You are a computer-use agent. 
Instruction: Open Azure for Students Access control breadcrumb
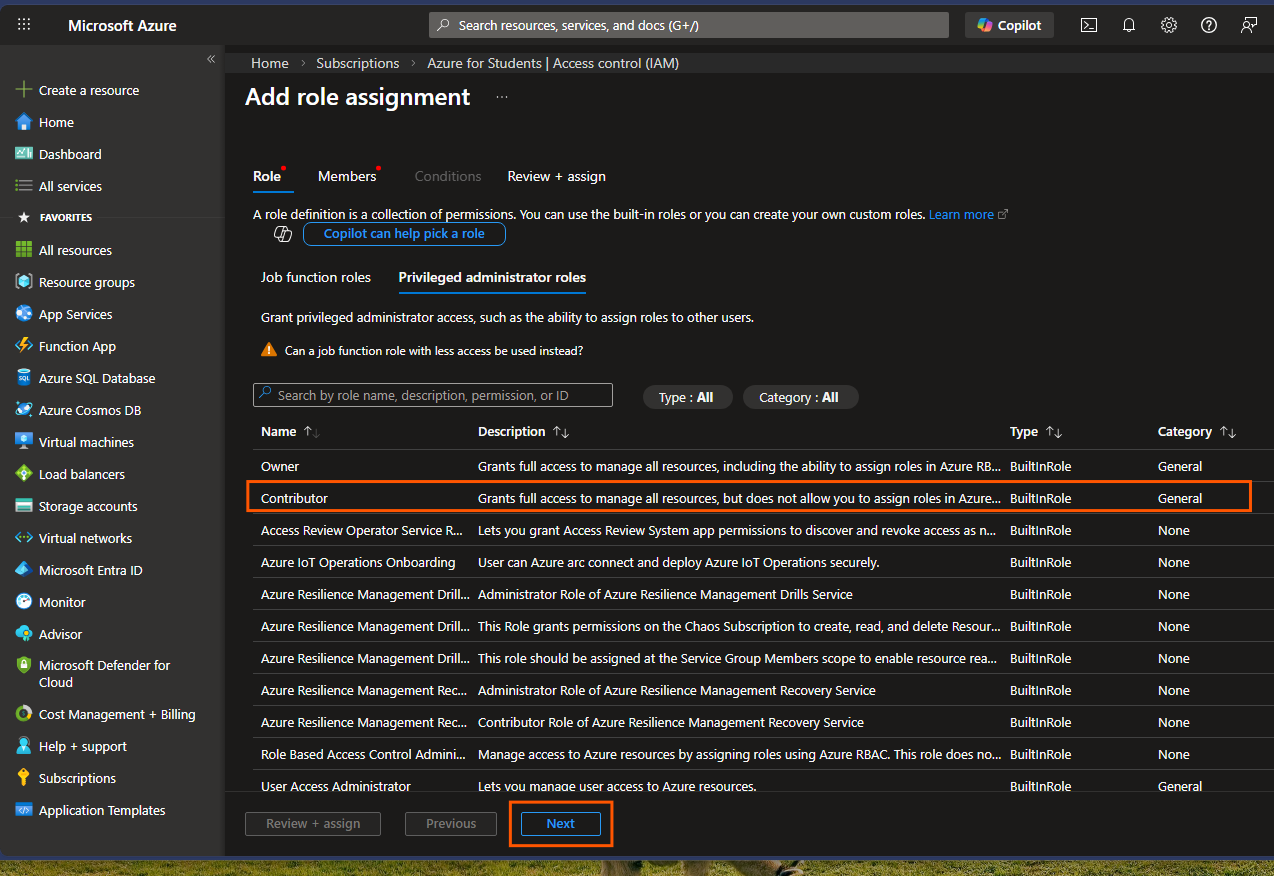(x=553, y=63)
